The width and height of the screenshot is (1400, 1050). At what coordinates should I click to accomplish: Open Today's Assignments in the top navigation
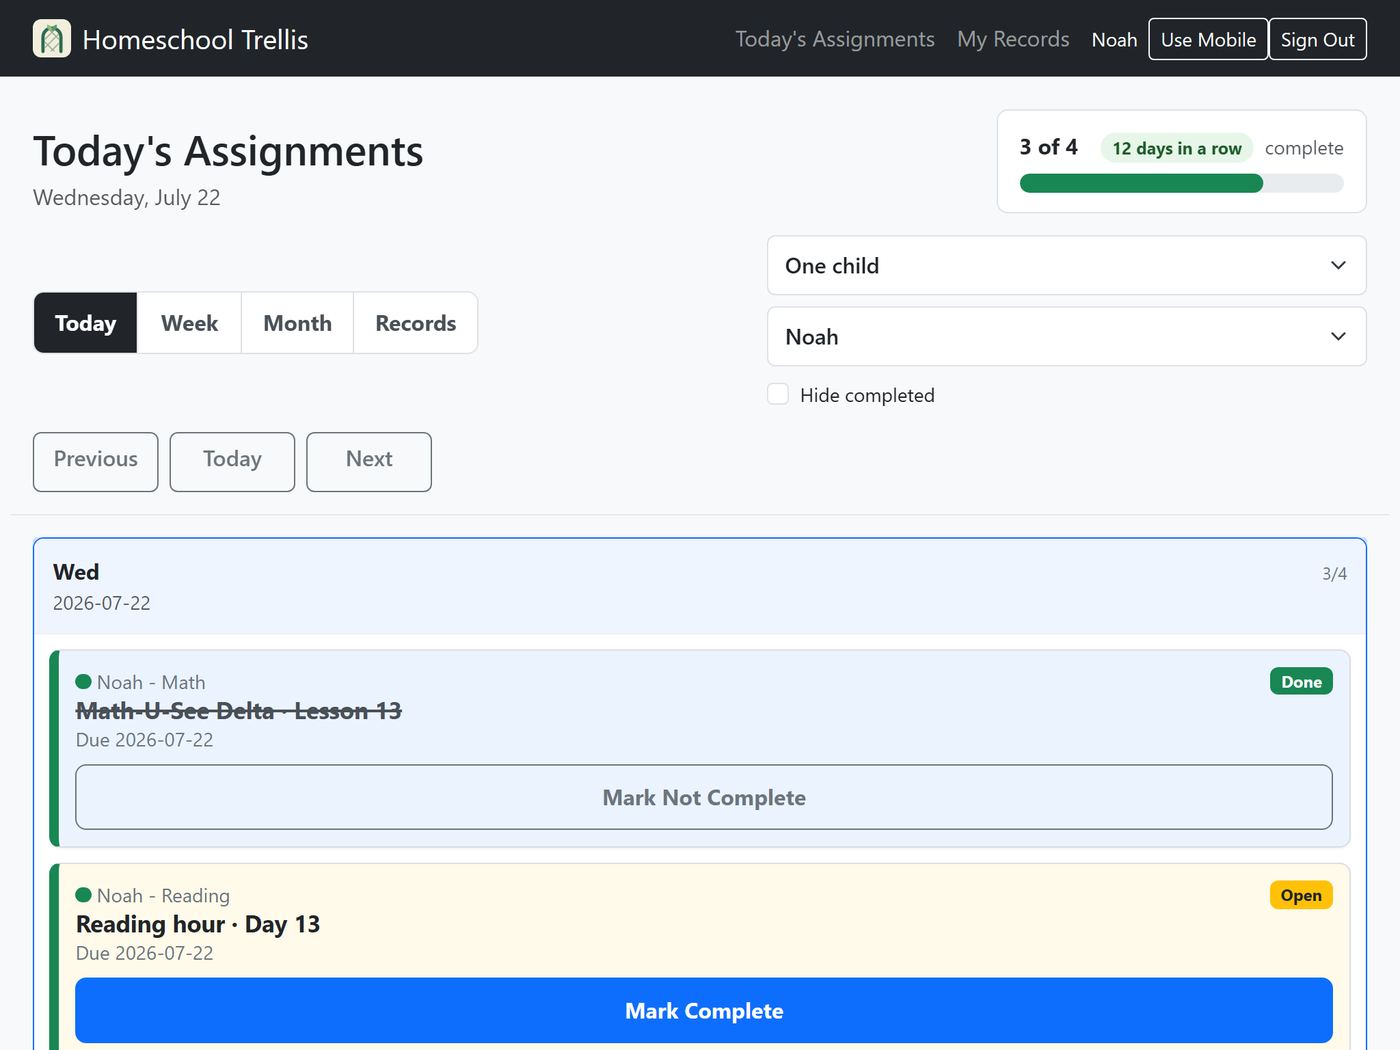[x=835, y=39]
